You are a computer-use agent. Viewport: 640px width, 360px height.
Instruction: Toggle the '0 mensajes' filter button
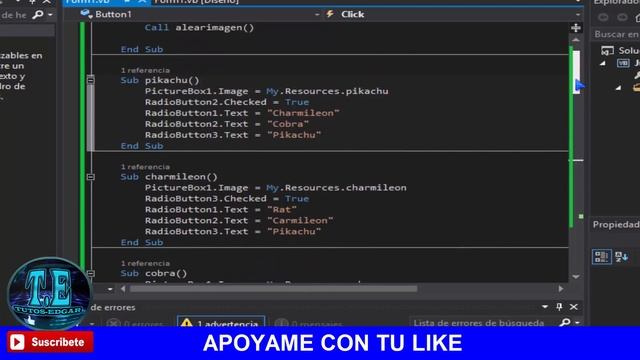[x=308, y=323]
